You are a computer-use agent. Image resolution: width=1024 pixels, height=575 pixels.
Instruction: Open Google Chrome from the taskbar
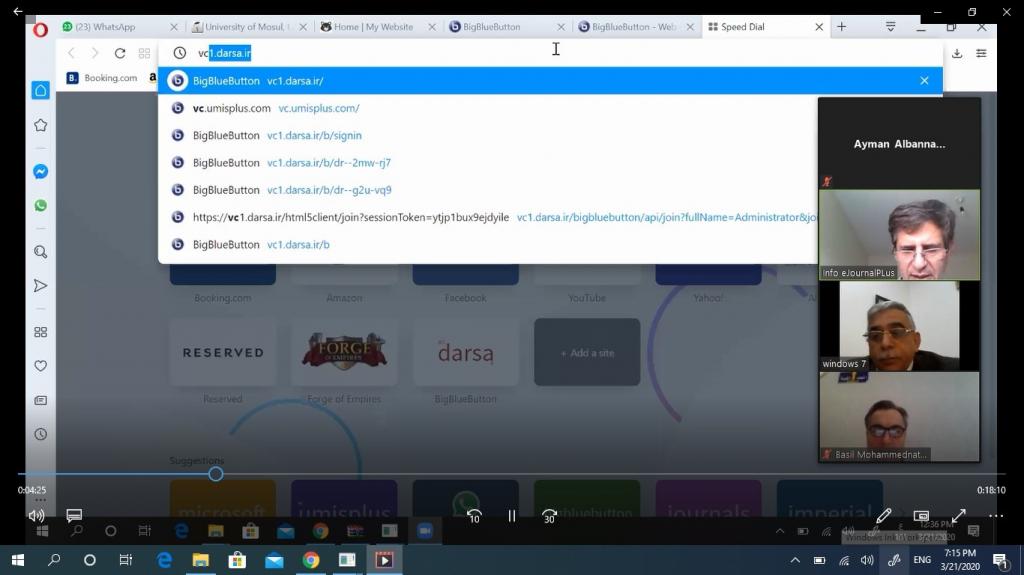pyautogui.click(x=311, y=560)
